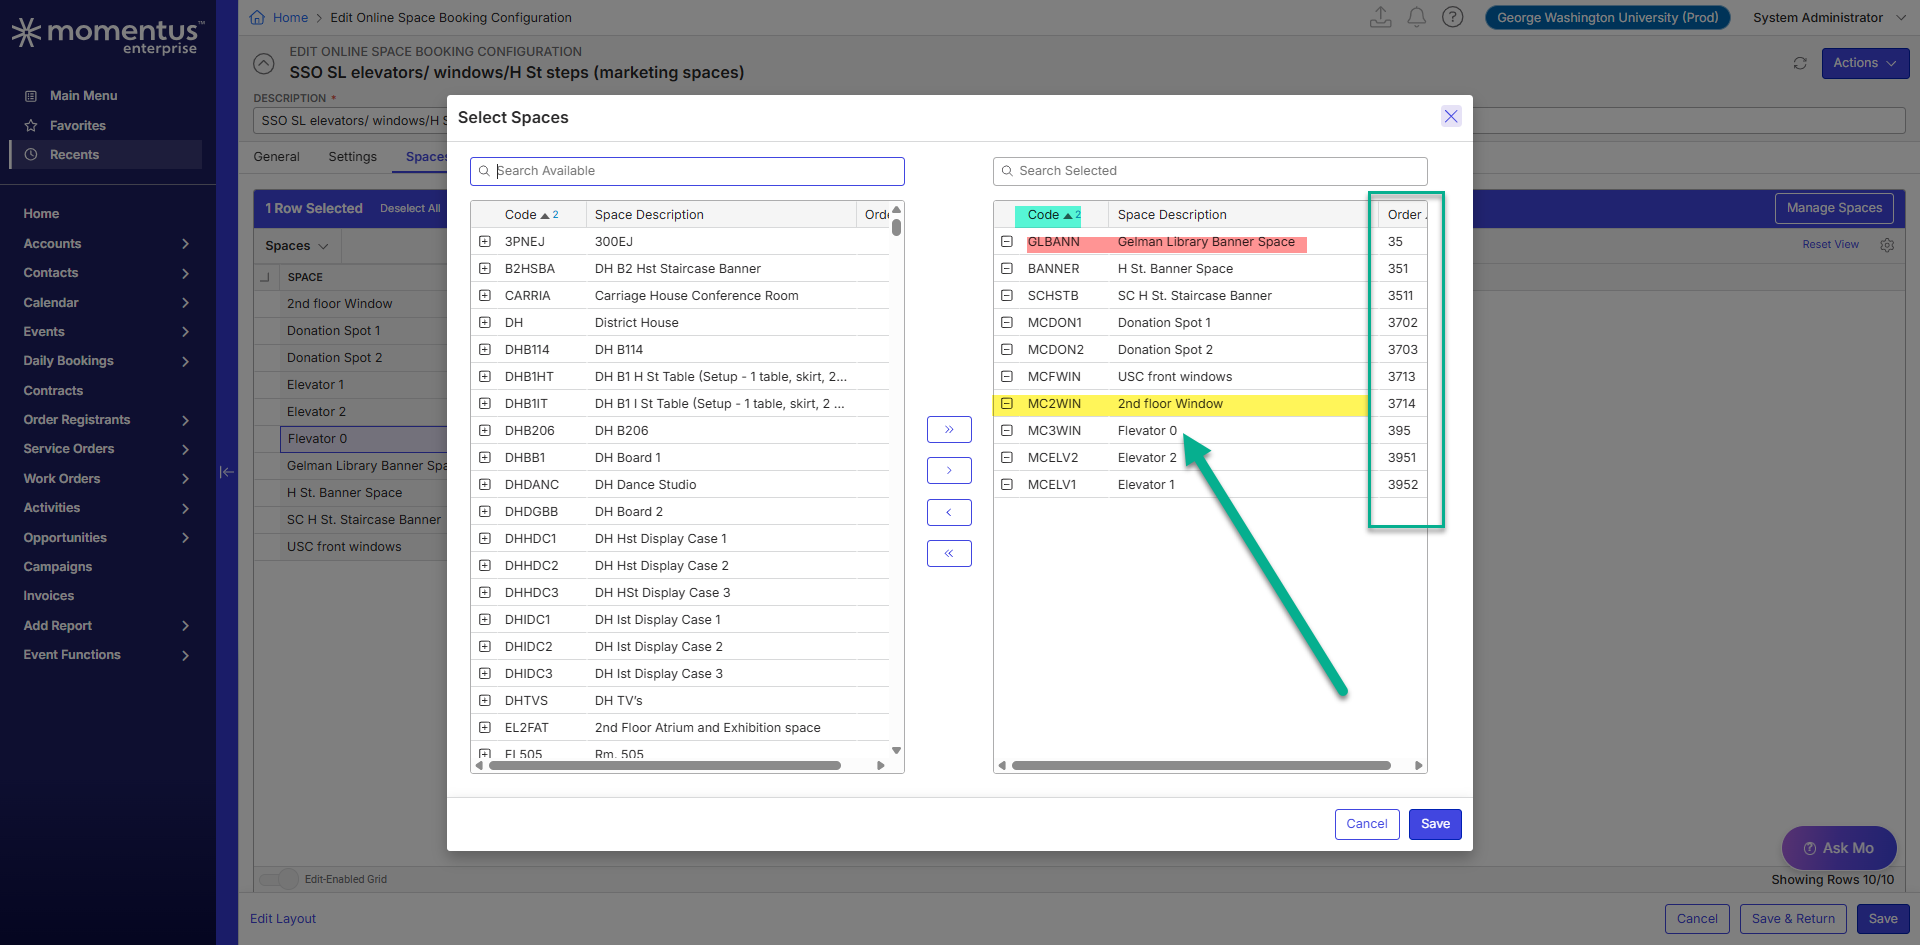Click the minus icon for MCDON1 row
Screen dimensions: 1920x945
[1007, 322]
